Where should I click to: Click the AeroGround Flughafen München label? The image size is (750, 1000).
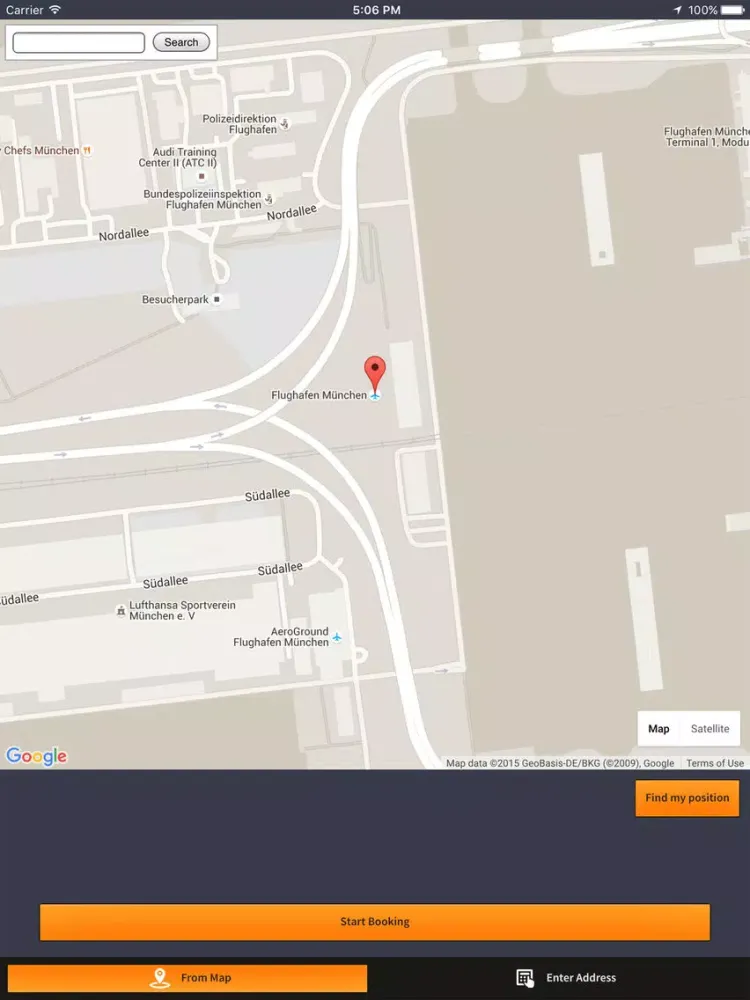click(281, 636)
